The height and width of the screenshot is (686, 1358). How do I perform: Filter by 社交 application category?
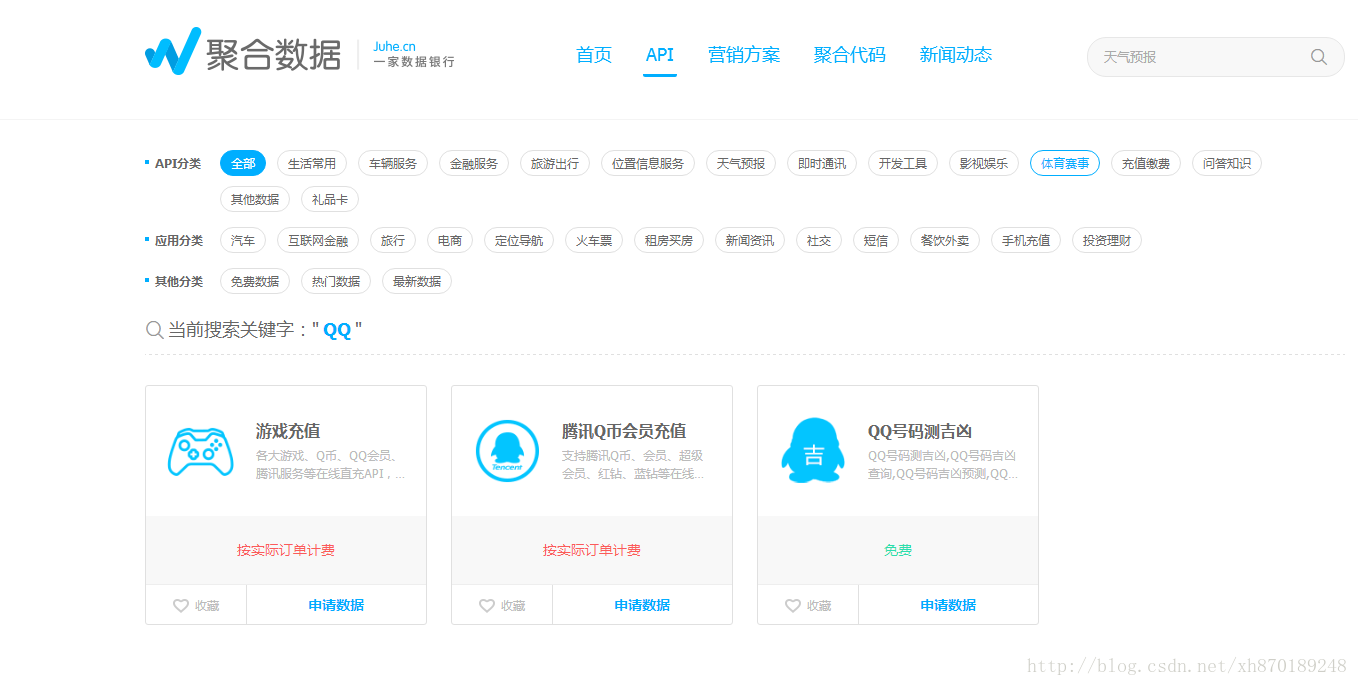click(x=819, y=240)
